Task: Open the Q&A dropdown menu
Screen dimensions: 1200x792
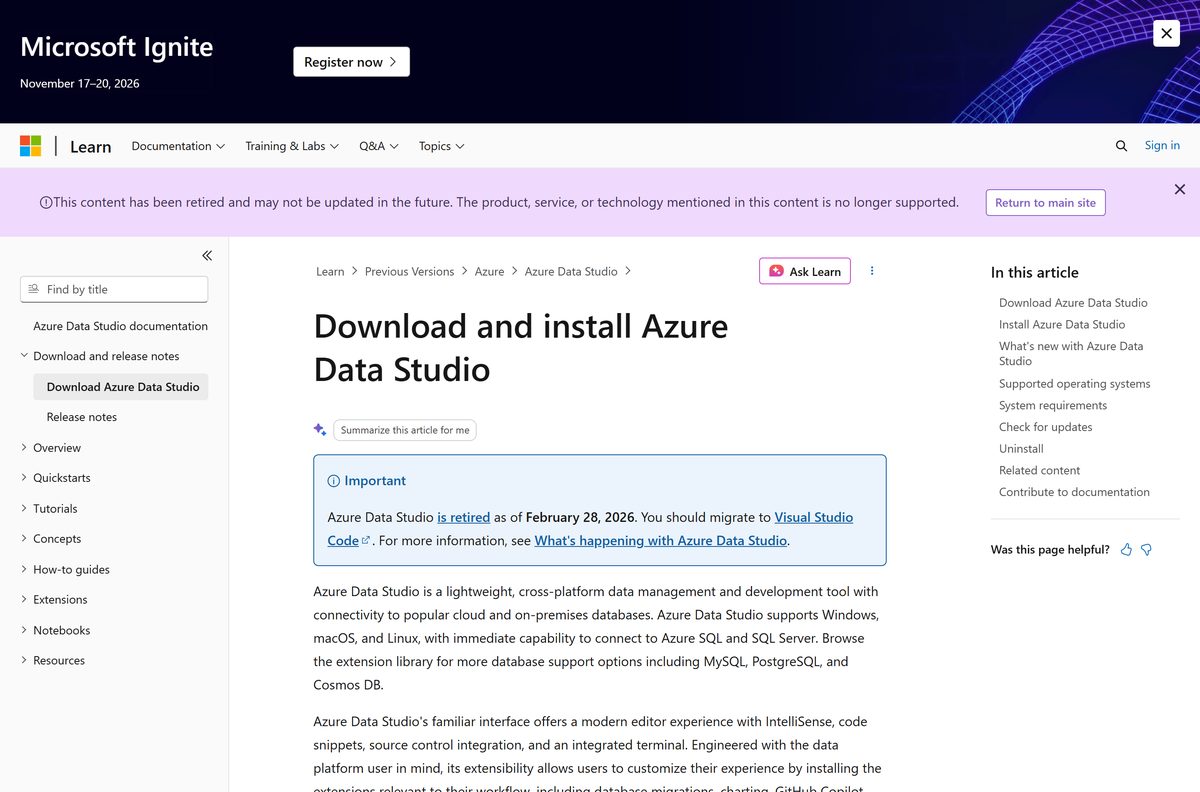Action: pos(379,146)
